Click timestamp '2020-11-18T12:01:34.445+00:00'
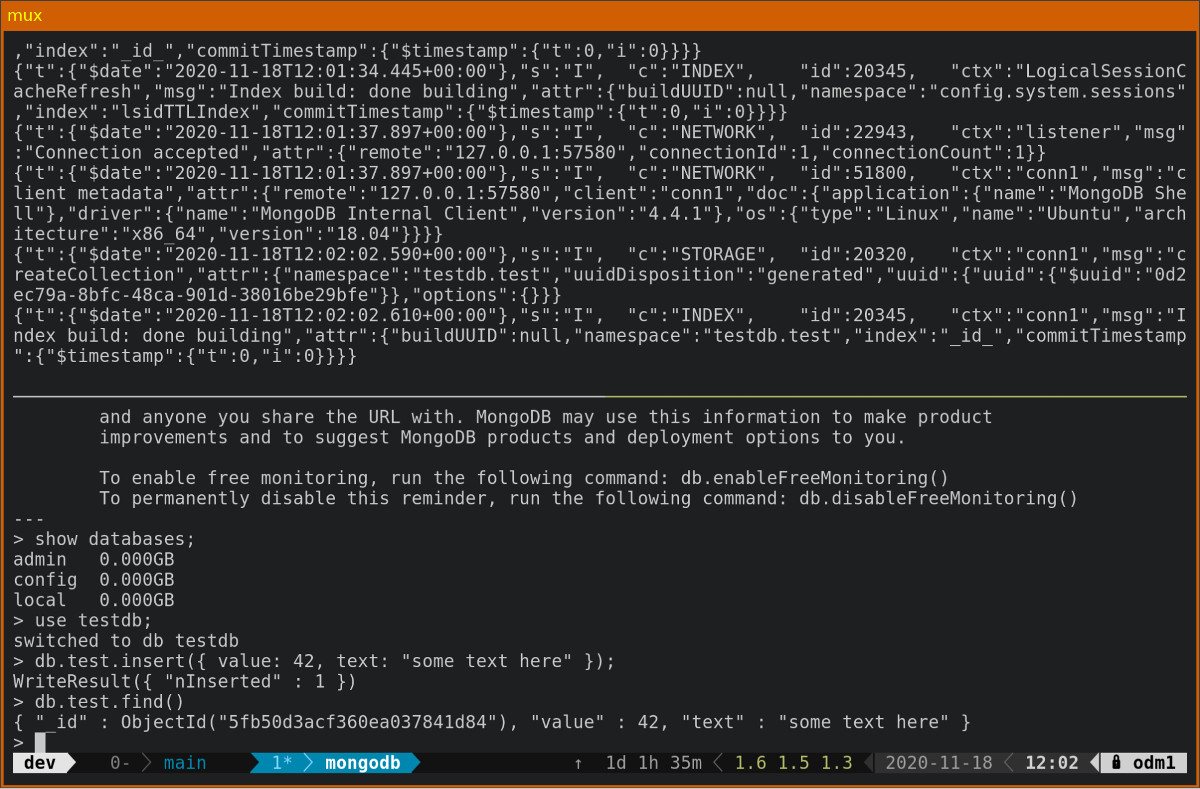Image resolution: width=1200 pixels, height=789 pixels. pyautogui.click(x=337, y=72)
